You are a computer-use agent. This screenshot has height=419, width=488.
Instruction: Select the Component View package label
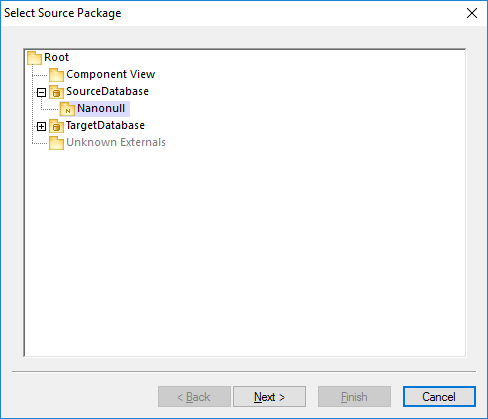pos(111,74)
